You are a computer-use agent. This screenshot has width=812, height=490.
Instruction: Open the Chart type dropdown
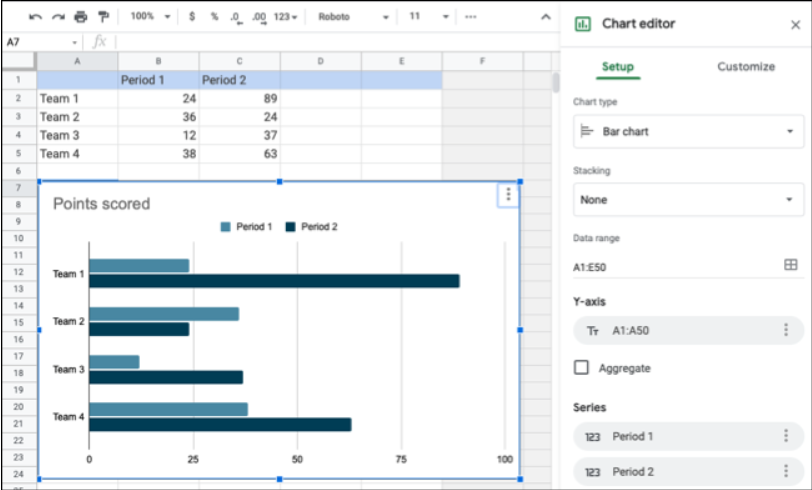click(688, 131)
